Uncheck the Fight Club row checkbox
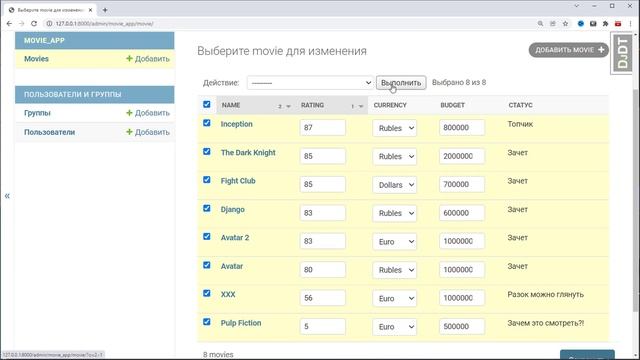The image size is (640, 360). pyautogui.click(x=207, y=180)
